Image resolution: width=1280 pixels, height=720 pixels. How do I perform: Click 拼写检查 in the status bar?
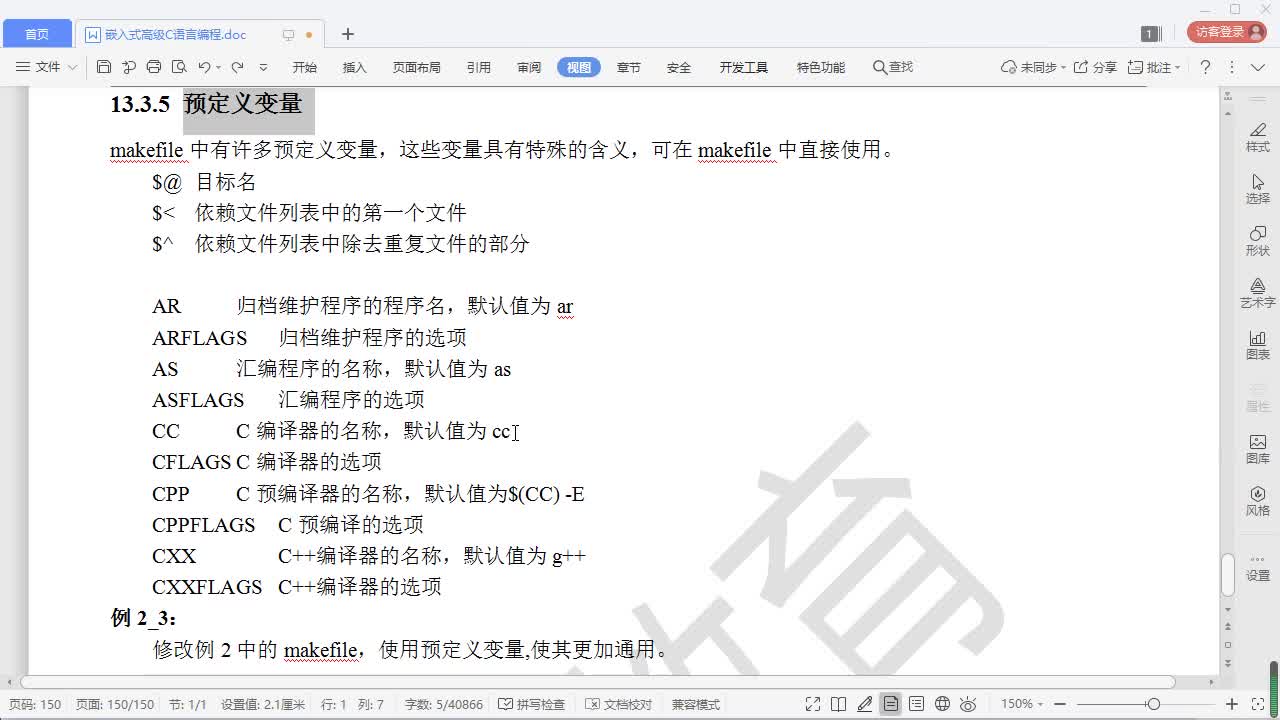532,704
